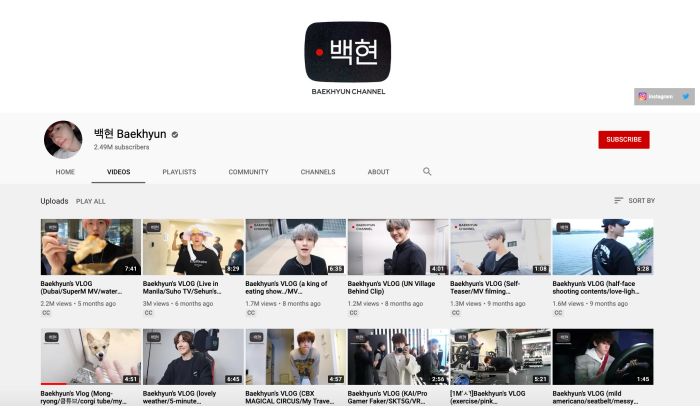Viewport: 700px width, 406px height.
Task: Open the Playlists tab
Action: (x=179, y=172)
